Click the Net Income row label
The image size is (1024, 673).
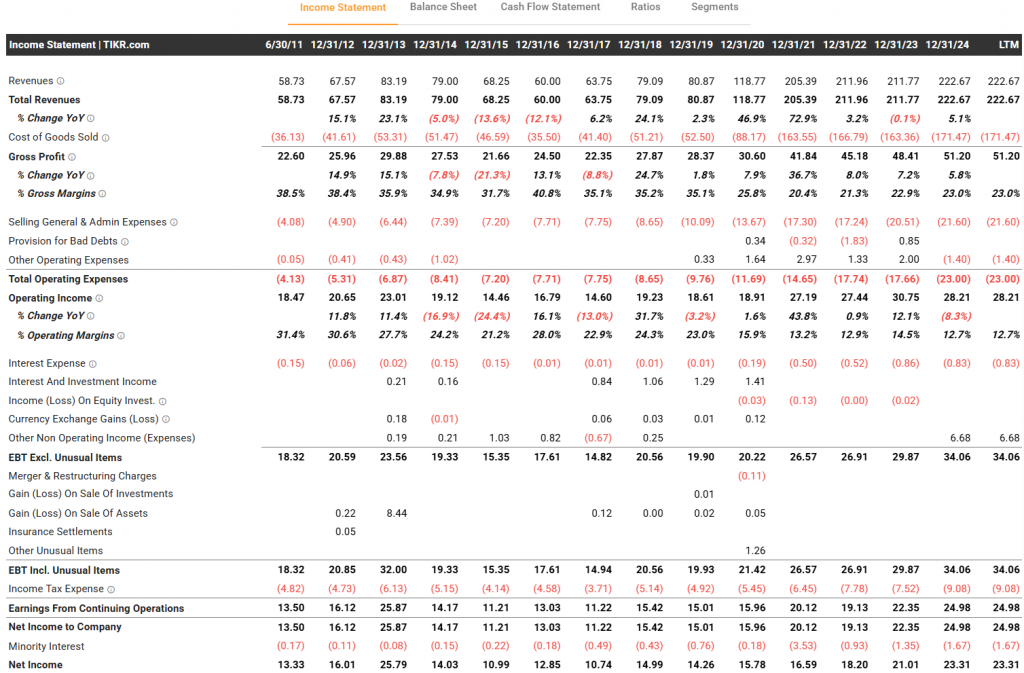[35, 665]
